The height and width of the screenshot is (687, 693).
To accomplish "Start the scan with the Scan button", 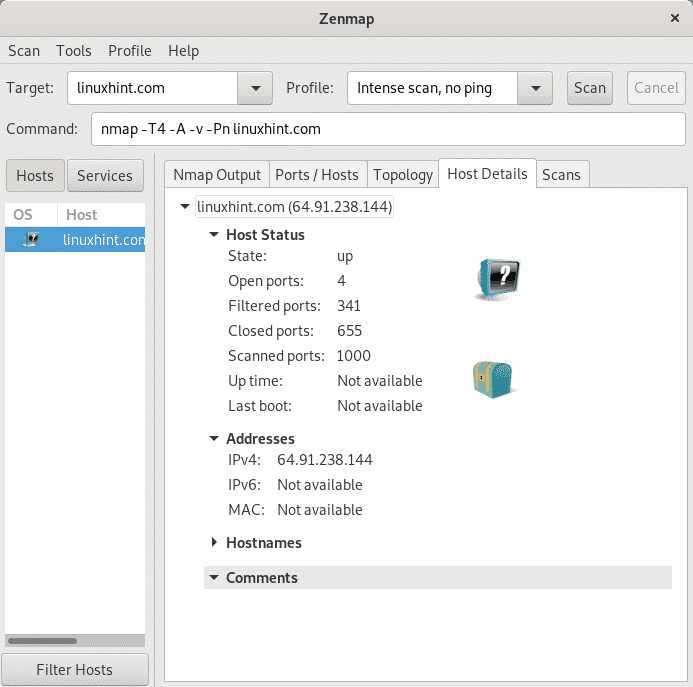I will (590, 88).
